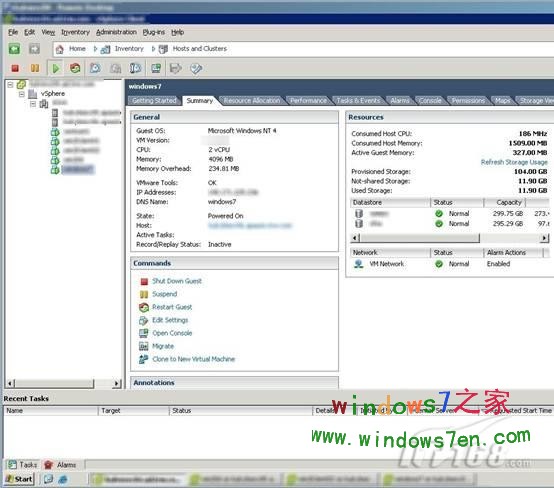Collapse the root vCenter tree node
554x488 pixels.
point(10,85)
